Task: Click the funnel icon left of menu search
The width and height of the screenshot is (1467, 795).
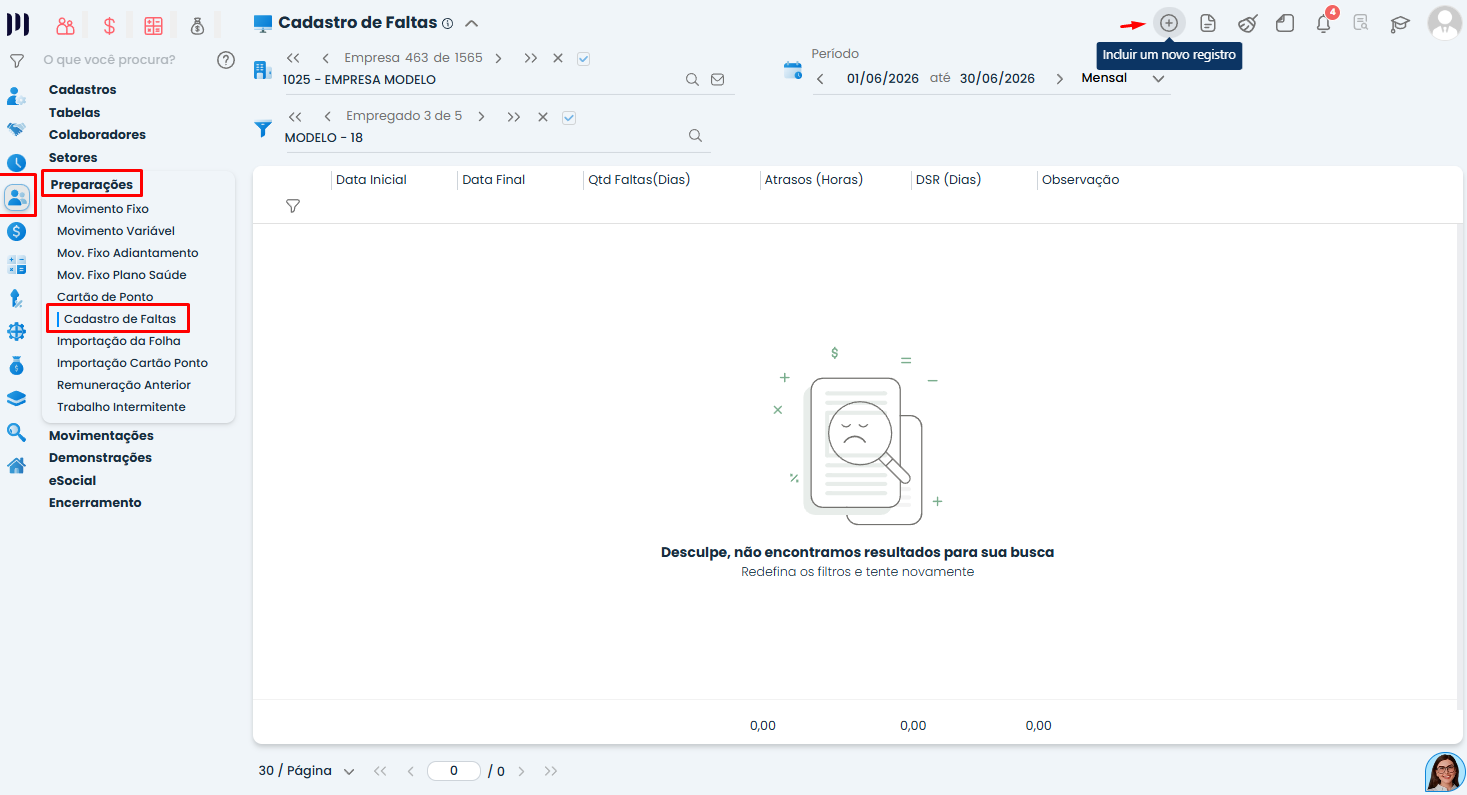Action: coord(16,61)
